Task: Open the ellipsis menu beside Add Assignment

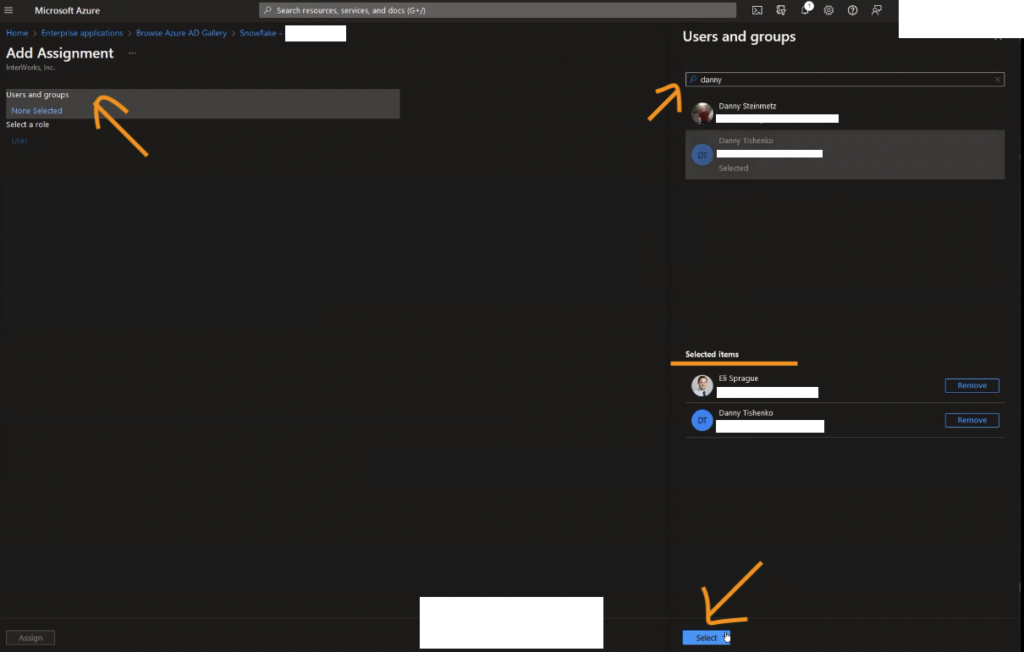Action: coord(131,53)
